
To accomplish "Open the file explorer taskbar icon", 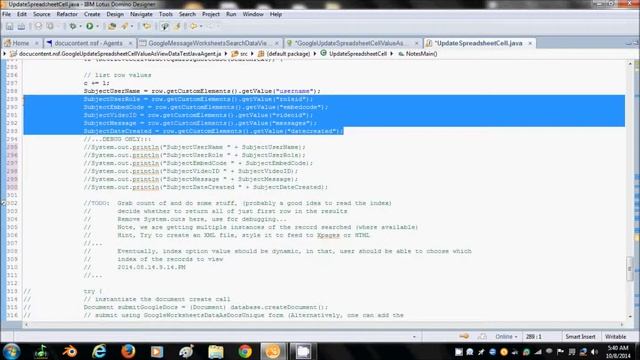I will tap(216, 351).
